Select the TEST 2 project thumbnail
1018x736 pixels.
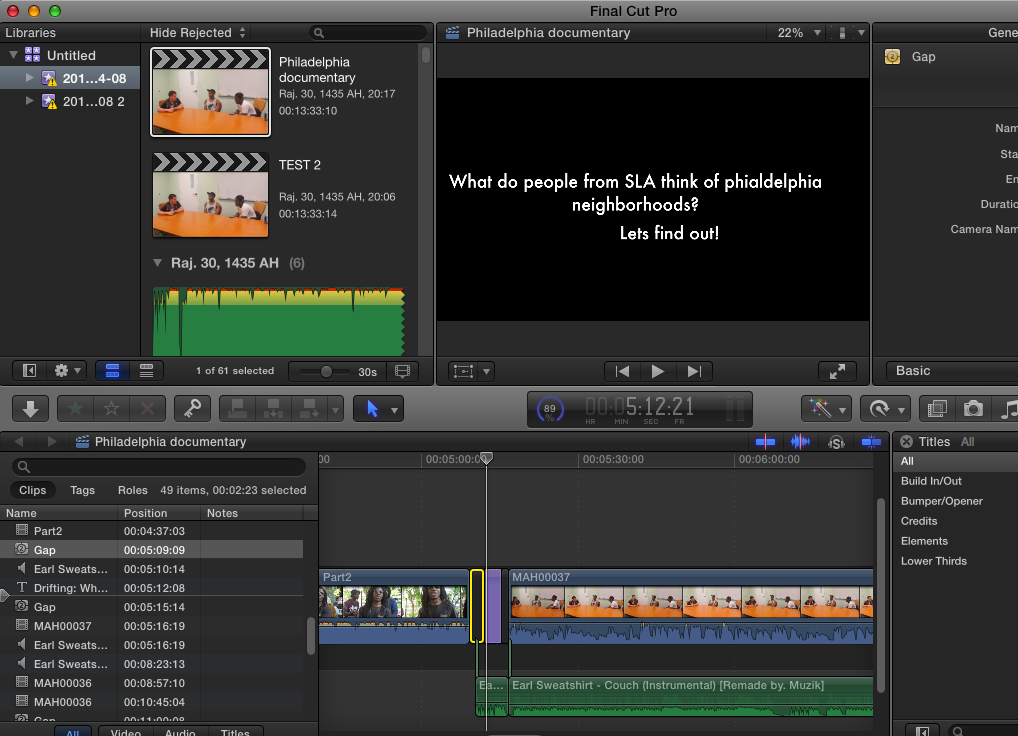pos(210,195)
